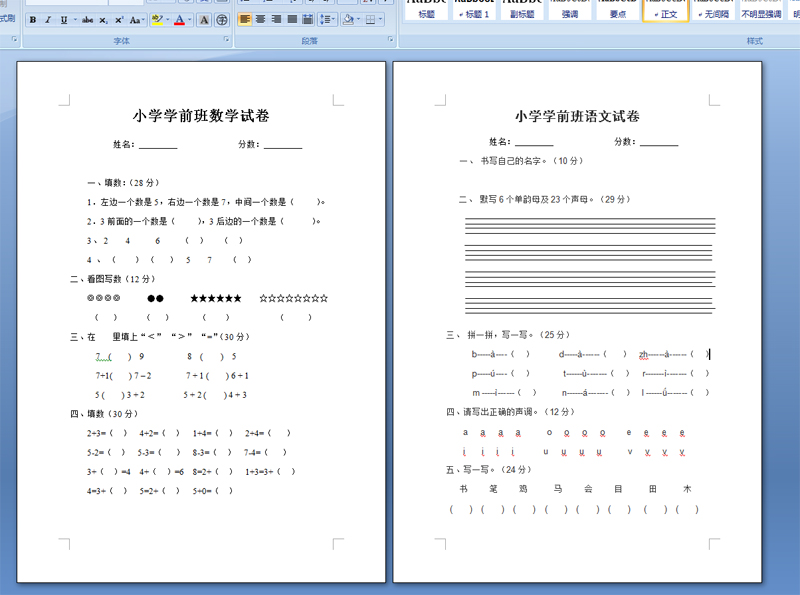Apply the 副标题 style
800x595 pixels.
(522, 10)
